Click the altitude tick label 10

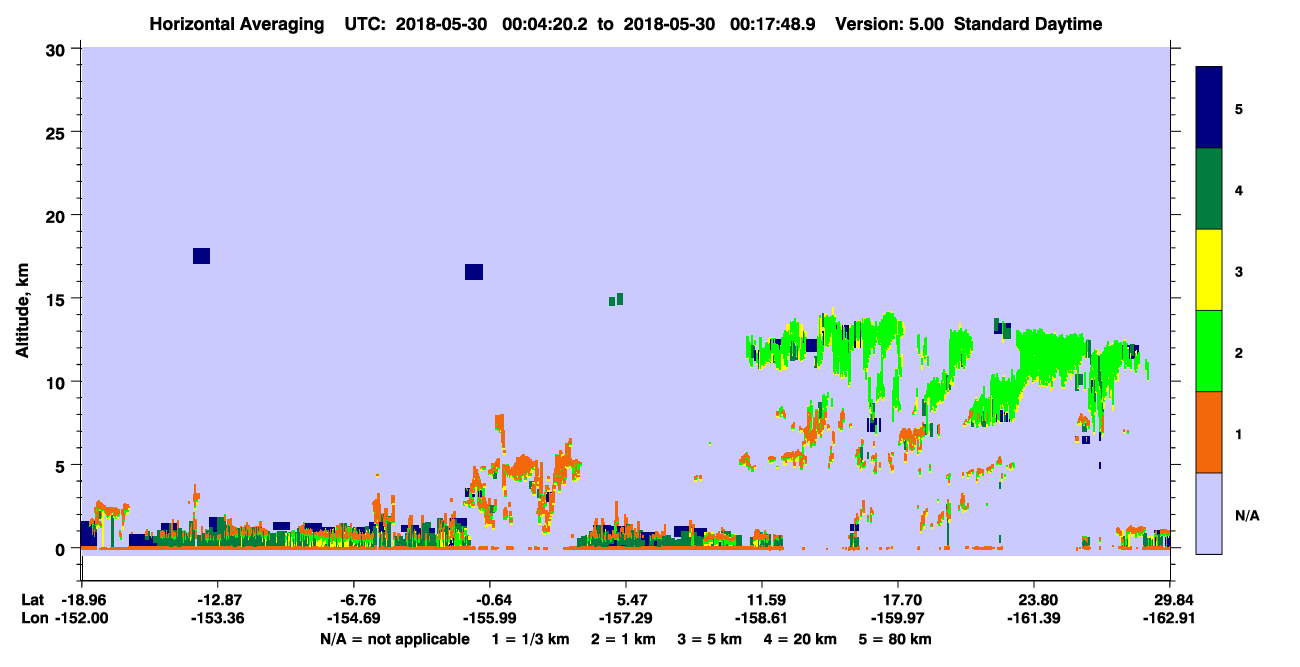click(x=58, y=382)
